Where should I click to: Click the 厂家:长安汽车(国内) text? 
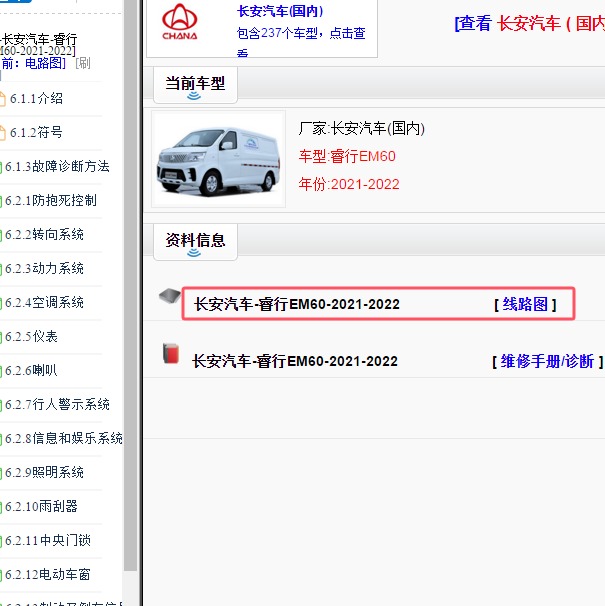click(x=361, y=128)
